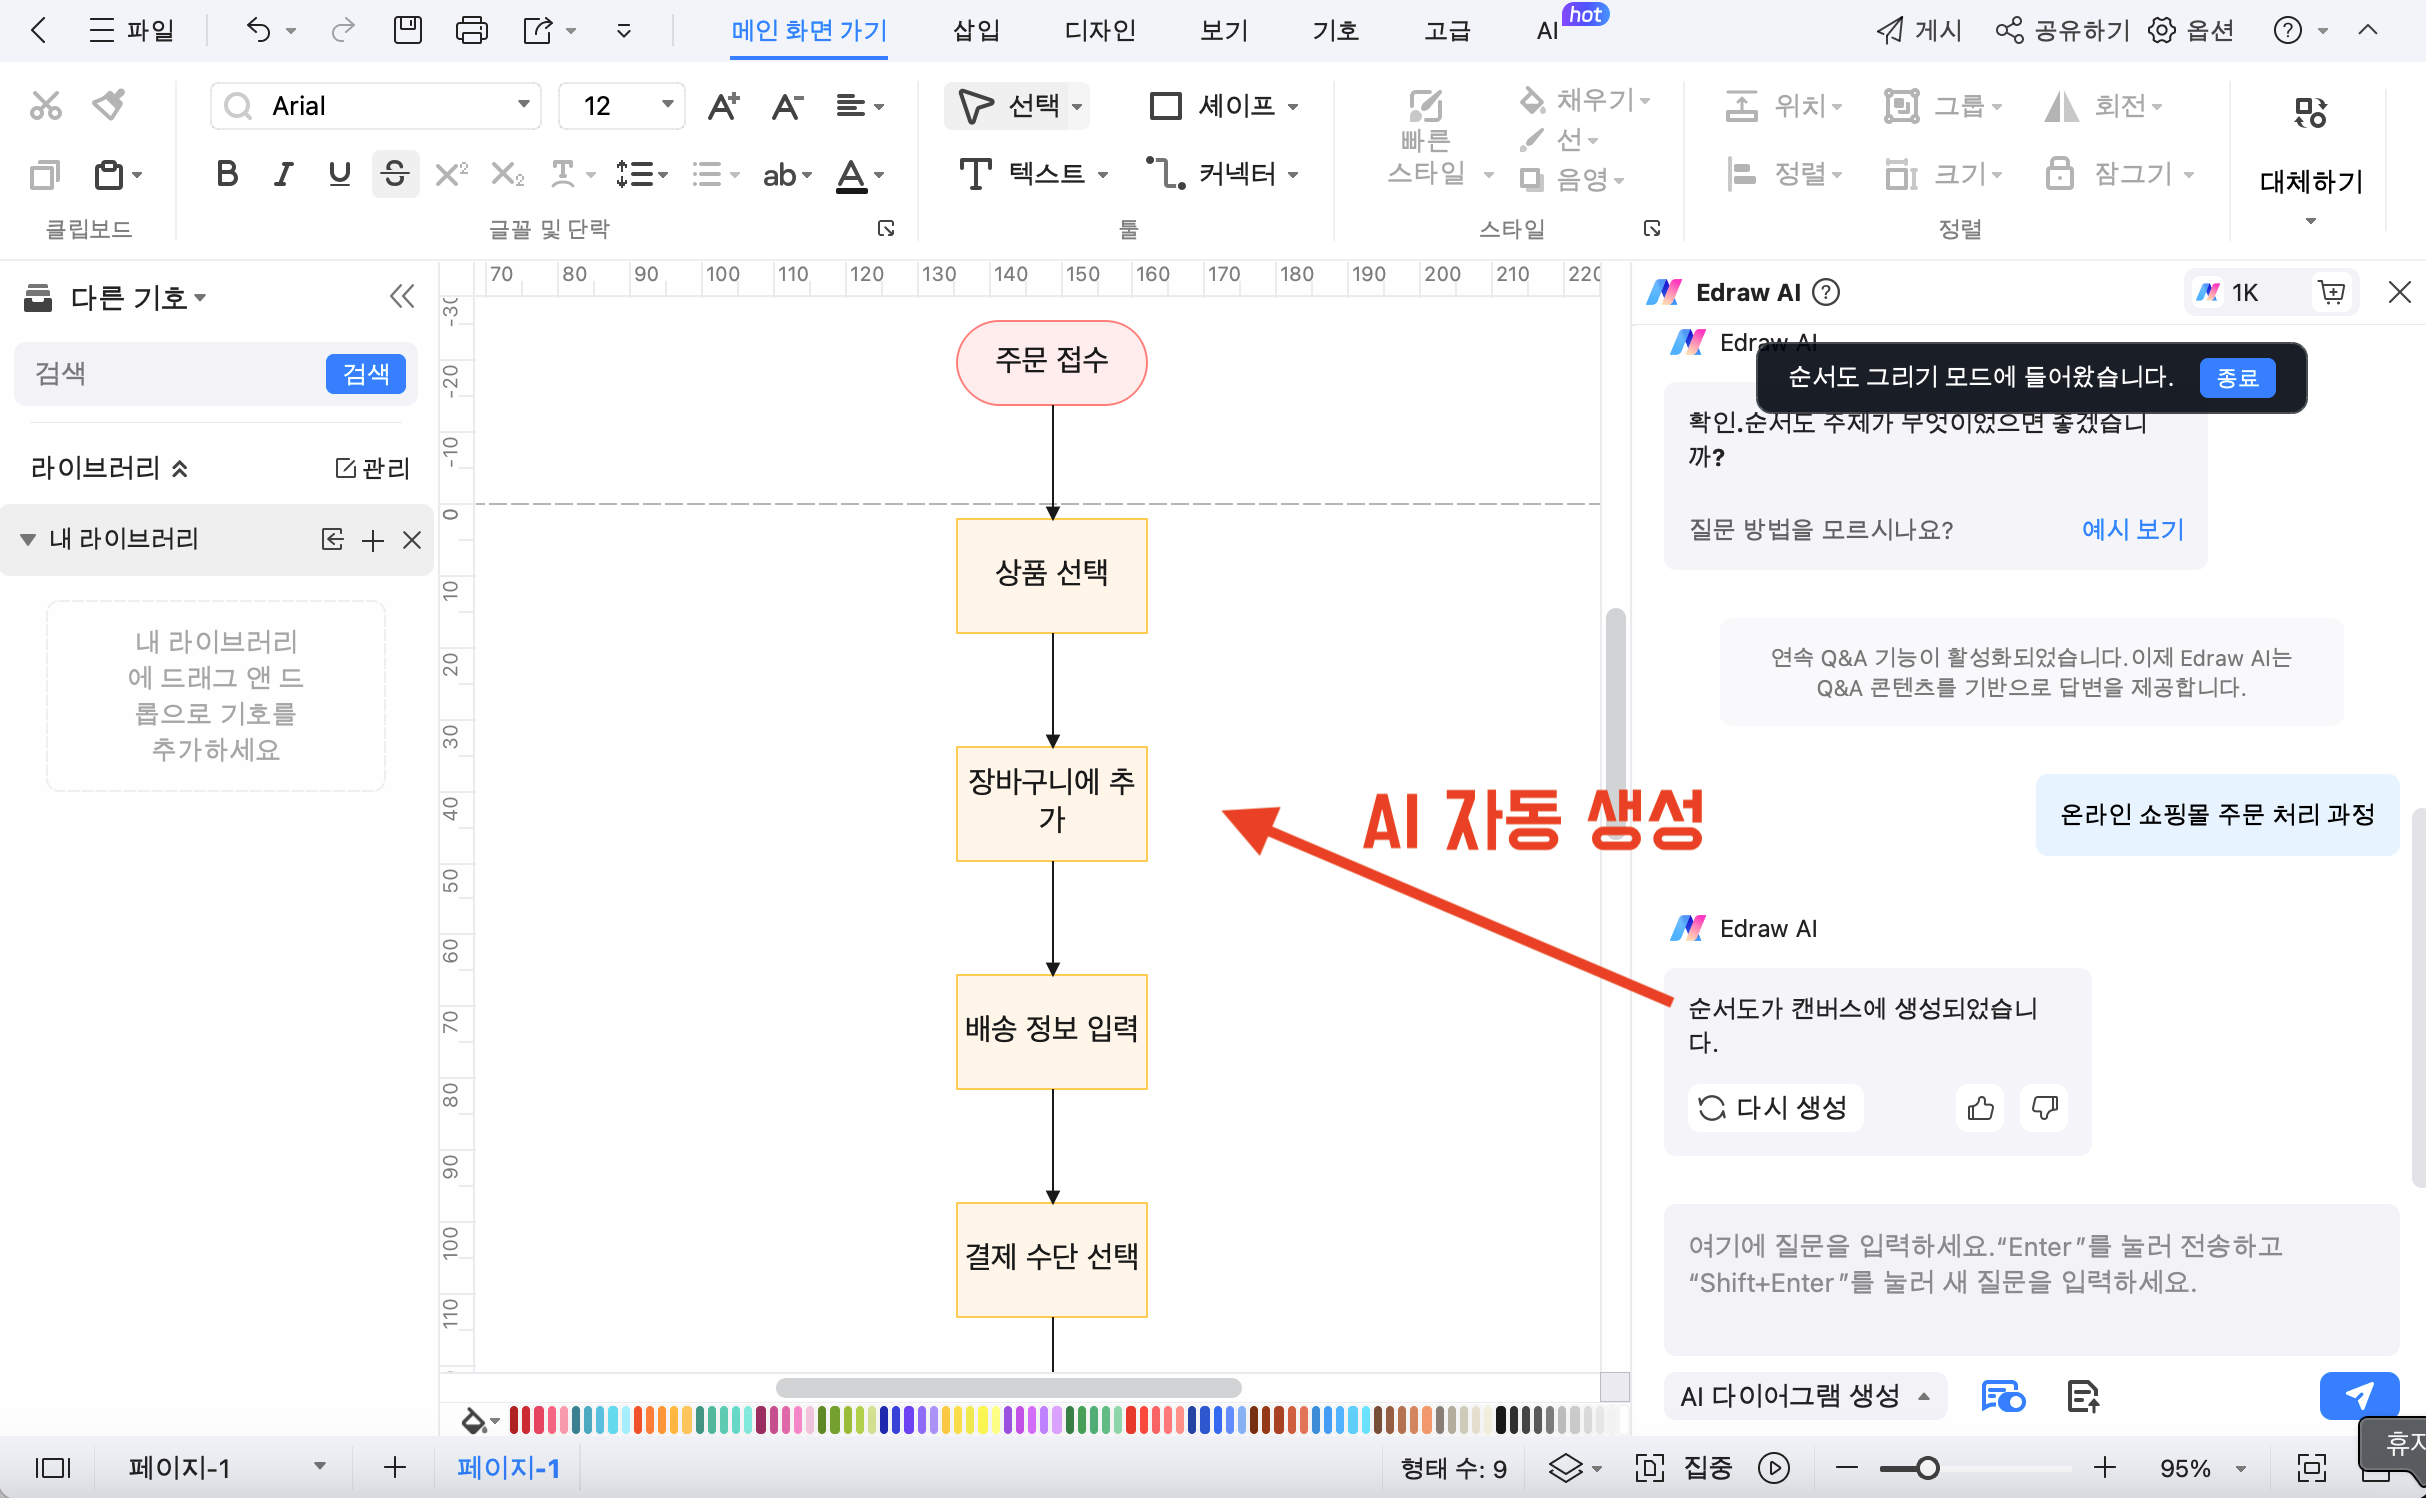Collapse the symbol library panel
The image size is (2426, 1498).
click(x=402, y=297)
